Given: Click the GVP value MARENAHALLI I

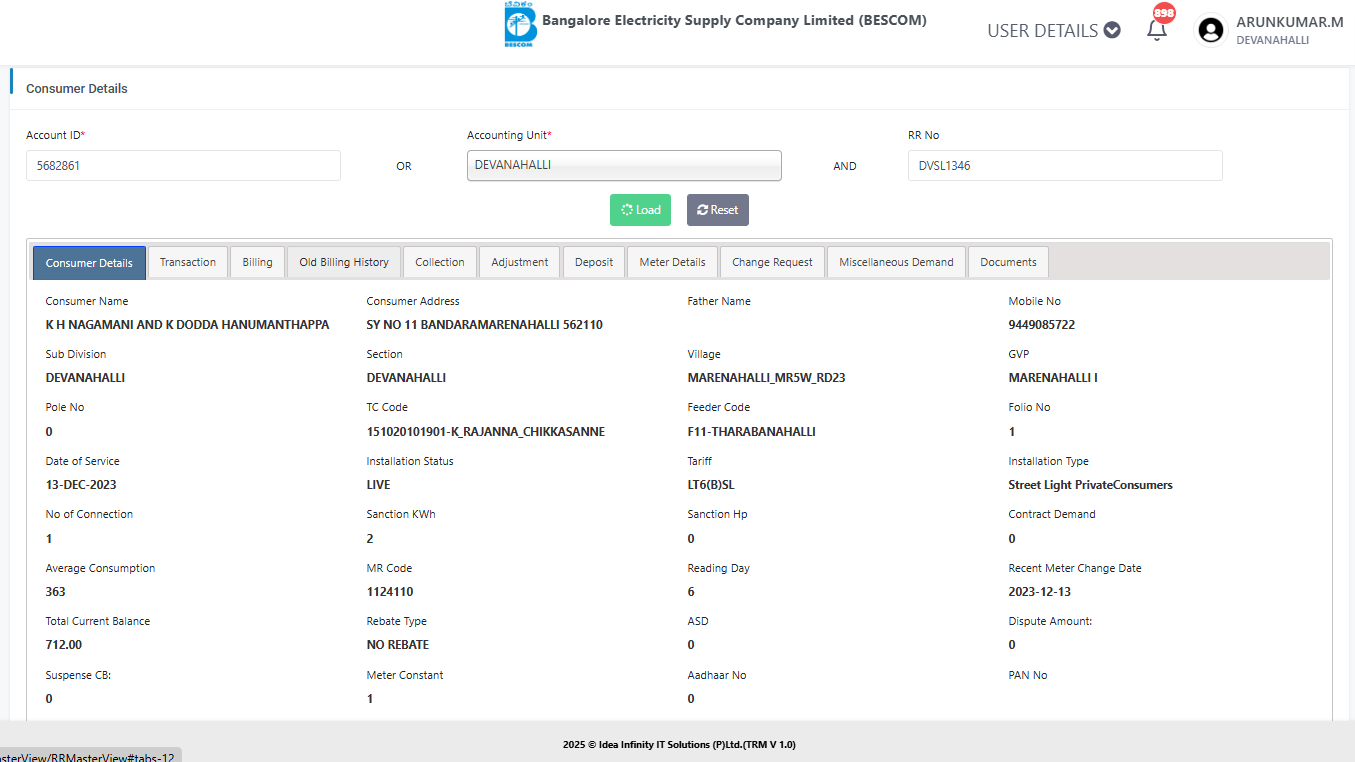Looking at the screenshot, I should pos(1053,378).
